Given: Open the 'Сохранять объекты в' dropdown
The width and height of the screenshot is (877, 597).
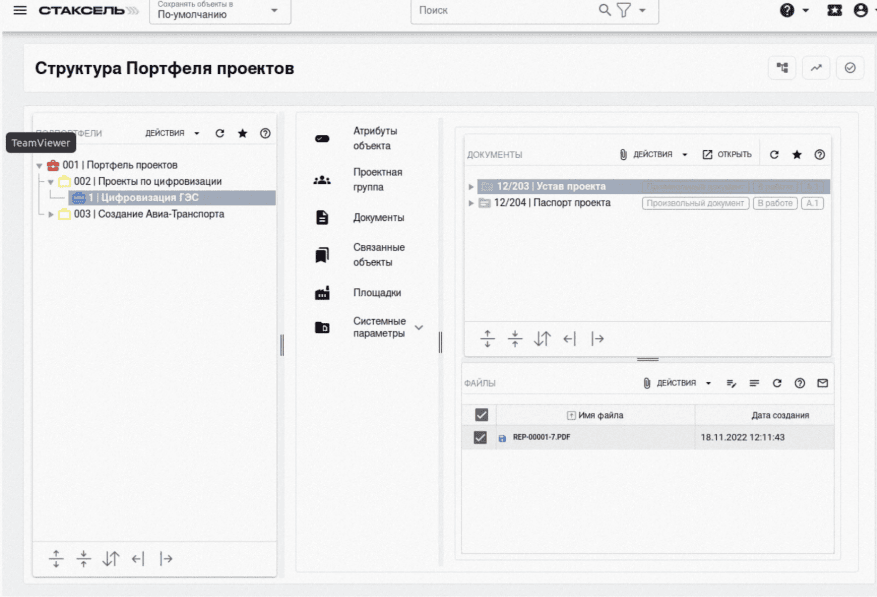Looking at the screenshot, I should (x=219, y=11).
